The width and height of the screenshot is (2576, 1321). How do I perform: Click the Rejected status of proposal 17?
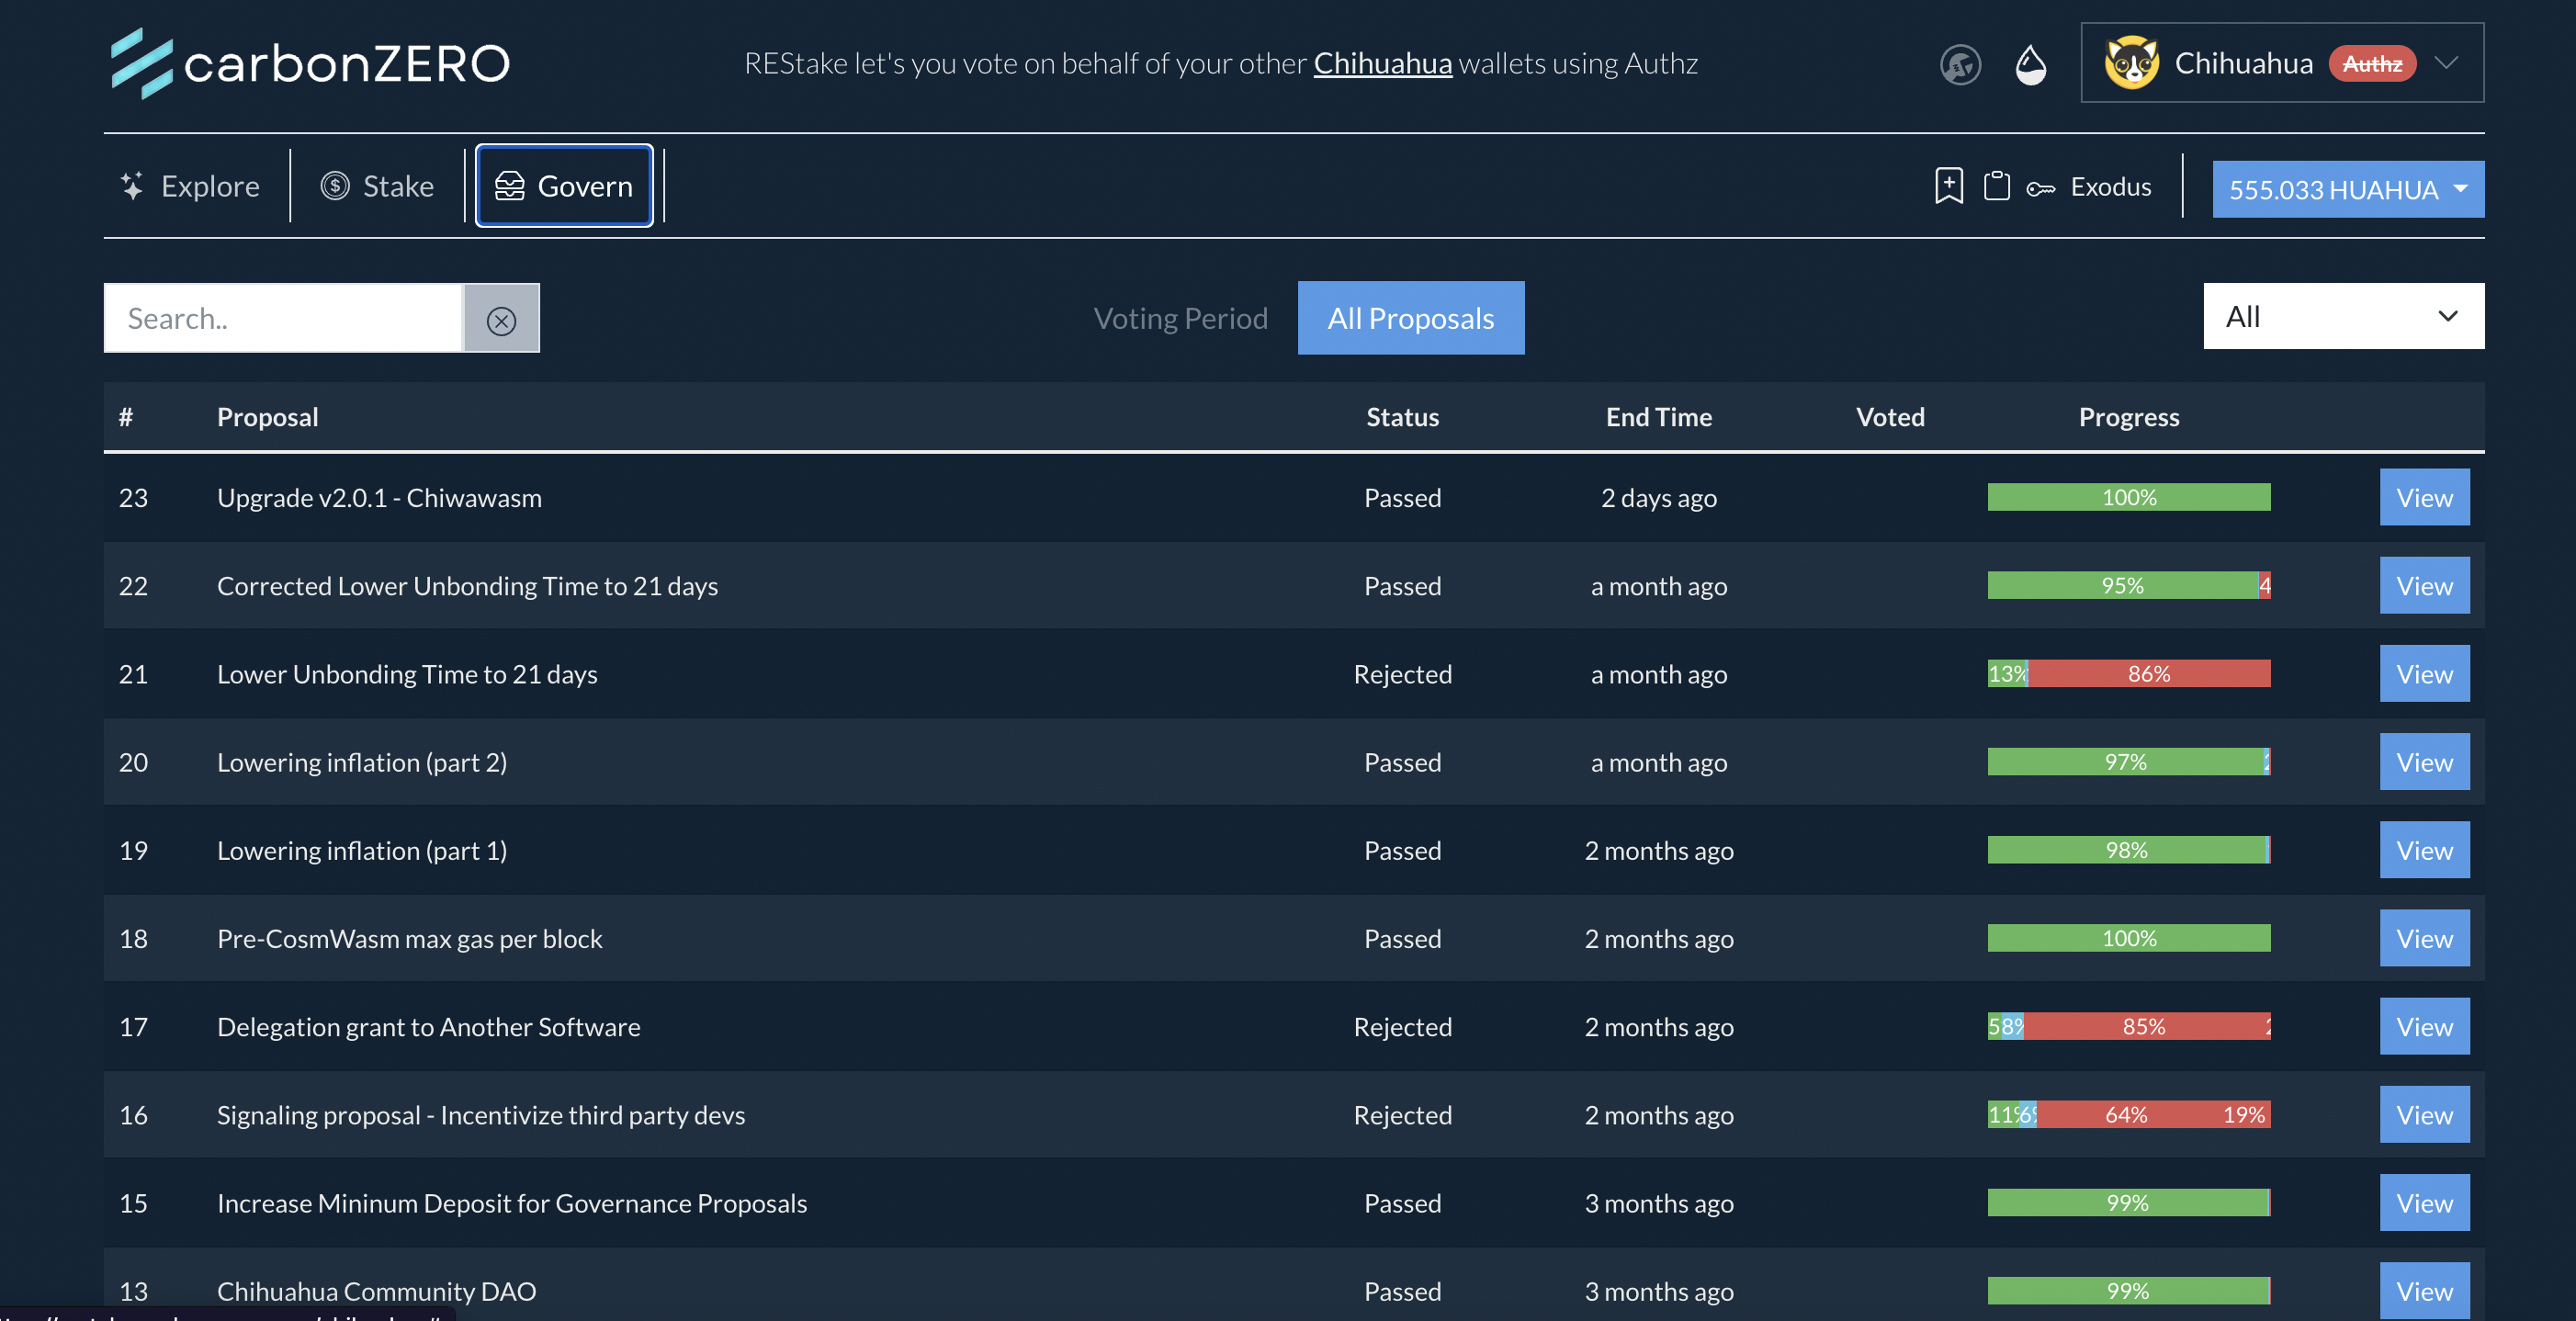tap(1402, 1027)
